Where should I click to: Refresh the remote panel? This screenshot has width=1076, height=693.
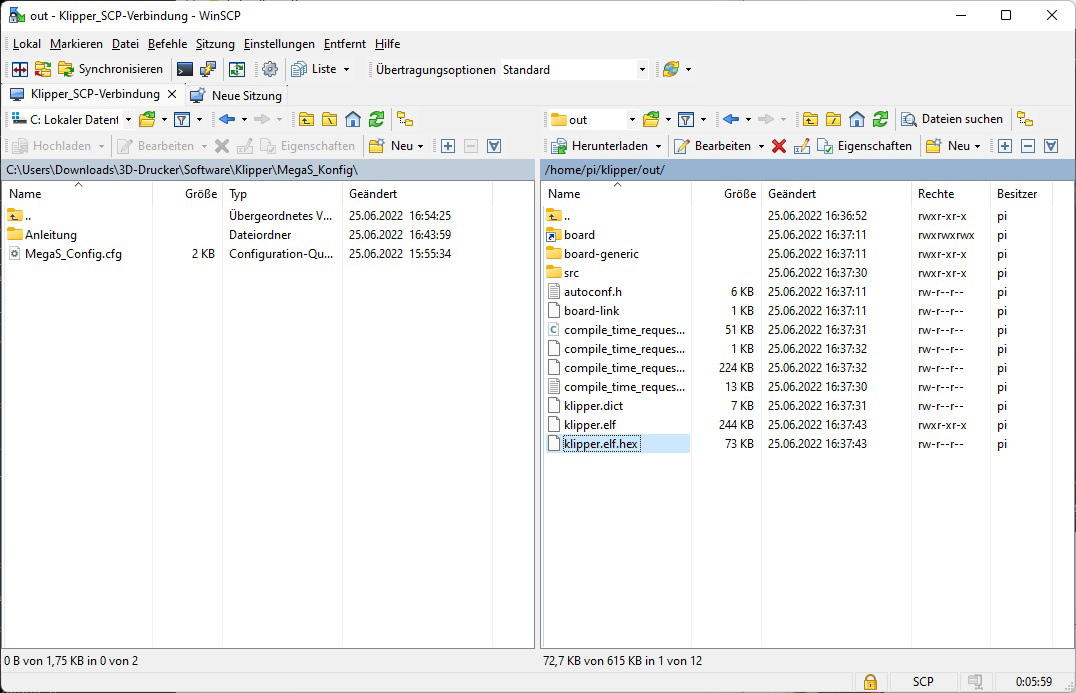880,119
